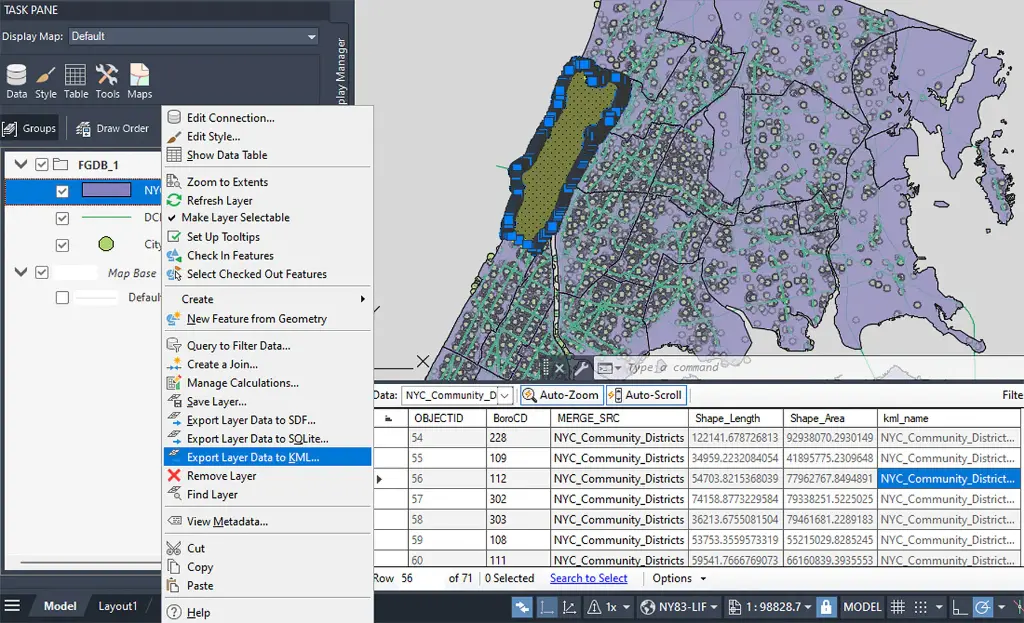
Task: Click the purple layer color swatch
Action: point(106,190)
